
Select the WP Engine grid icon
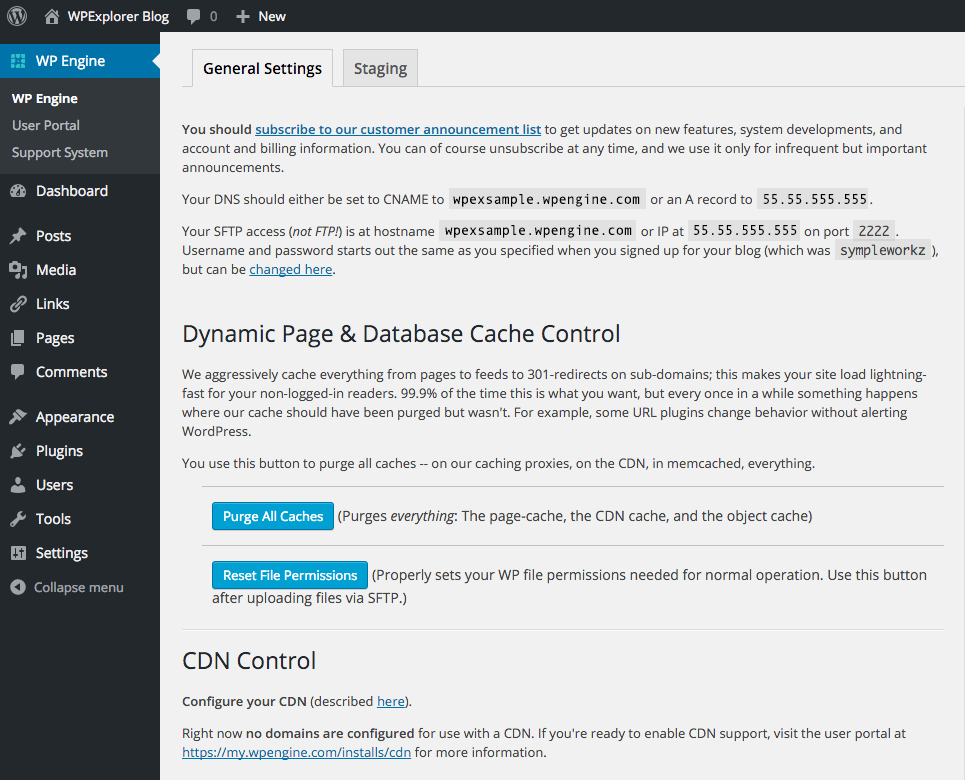18,61
